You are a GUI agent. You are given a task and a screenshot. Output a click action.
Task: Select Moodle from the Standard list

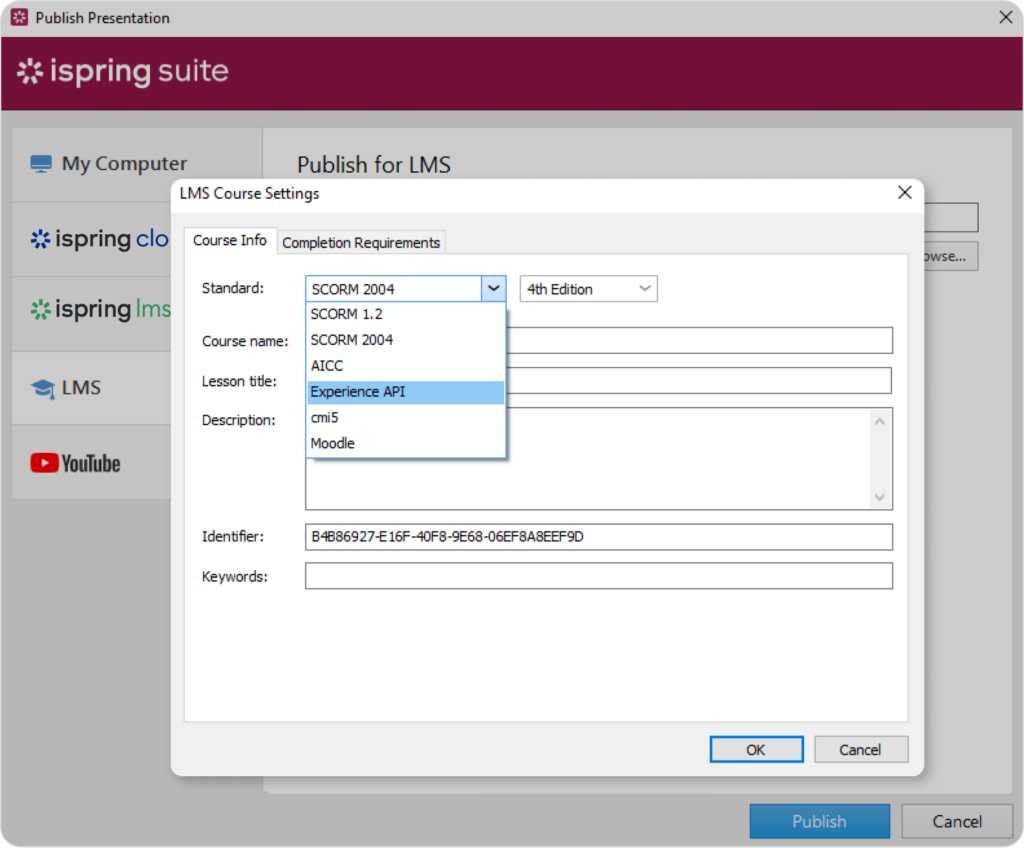(x=406, y=444)
